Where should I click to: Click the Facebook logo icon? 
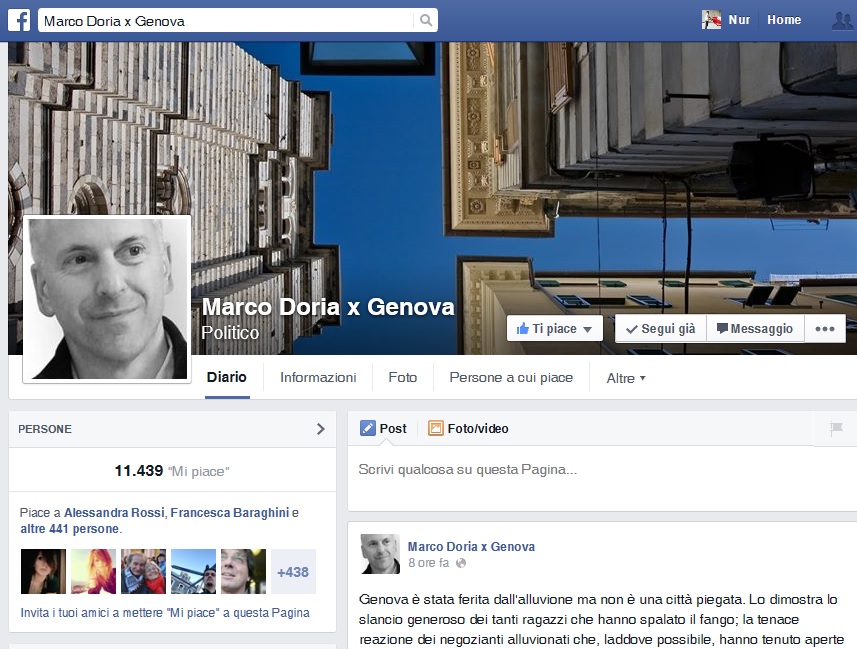point(19,21)
